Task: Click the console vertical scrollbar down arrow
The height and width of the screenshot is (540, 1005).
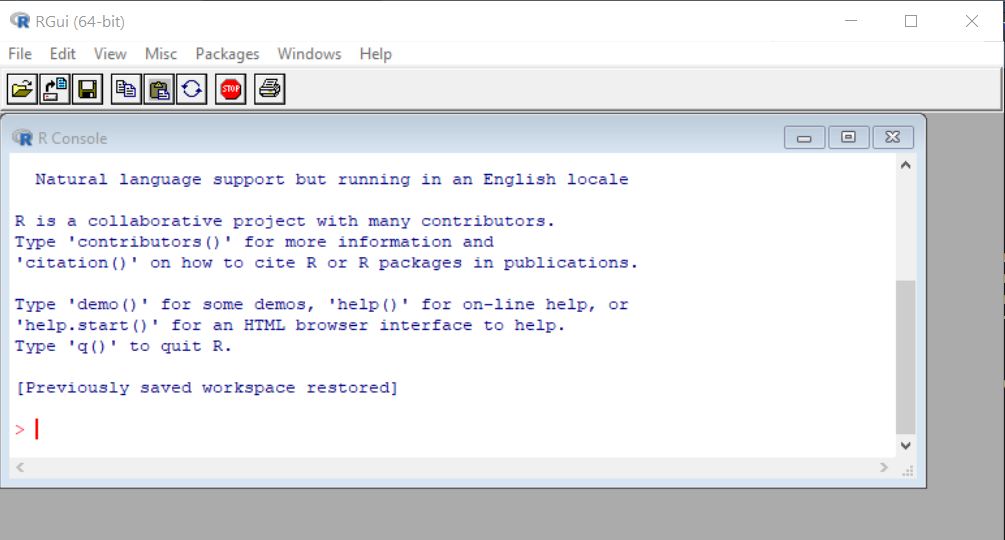Action: click(x=906, y=446)
